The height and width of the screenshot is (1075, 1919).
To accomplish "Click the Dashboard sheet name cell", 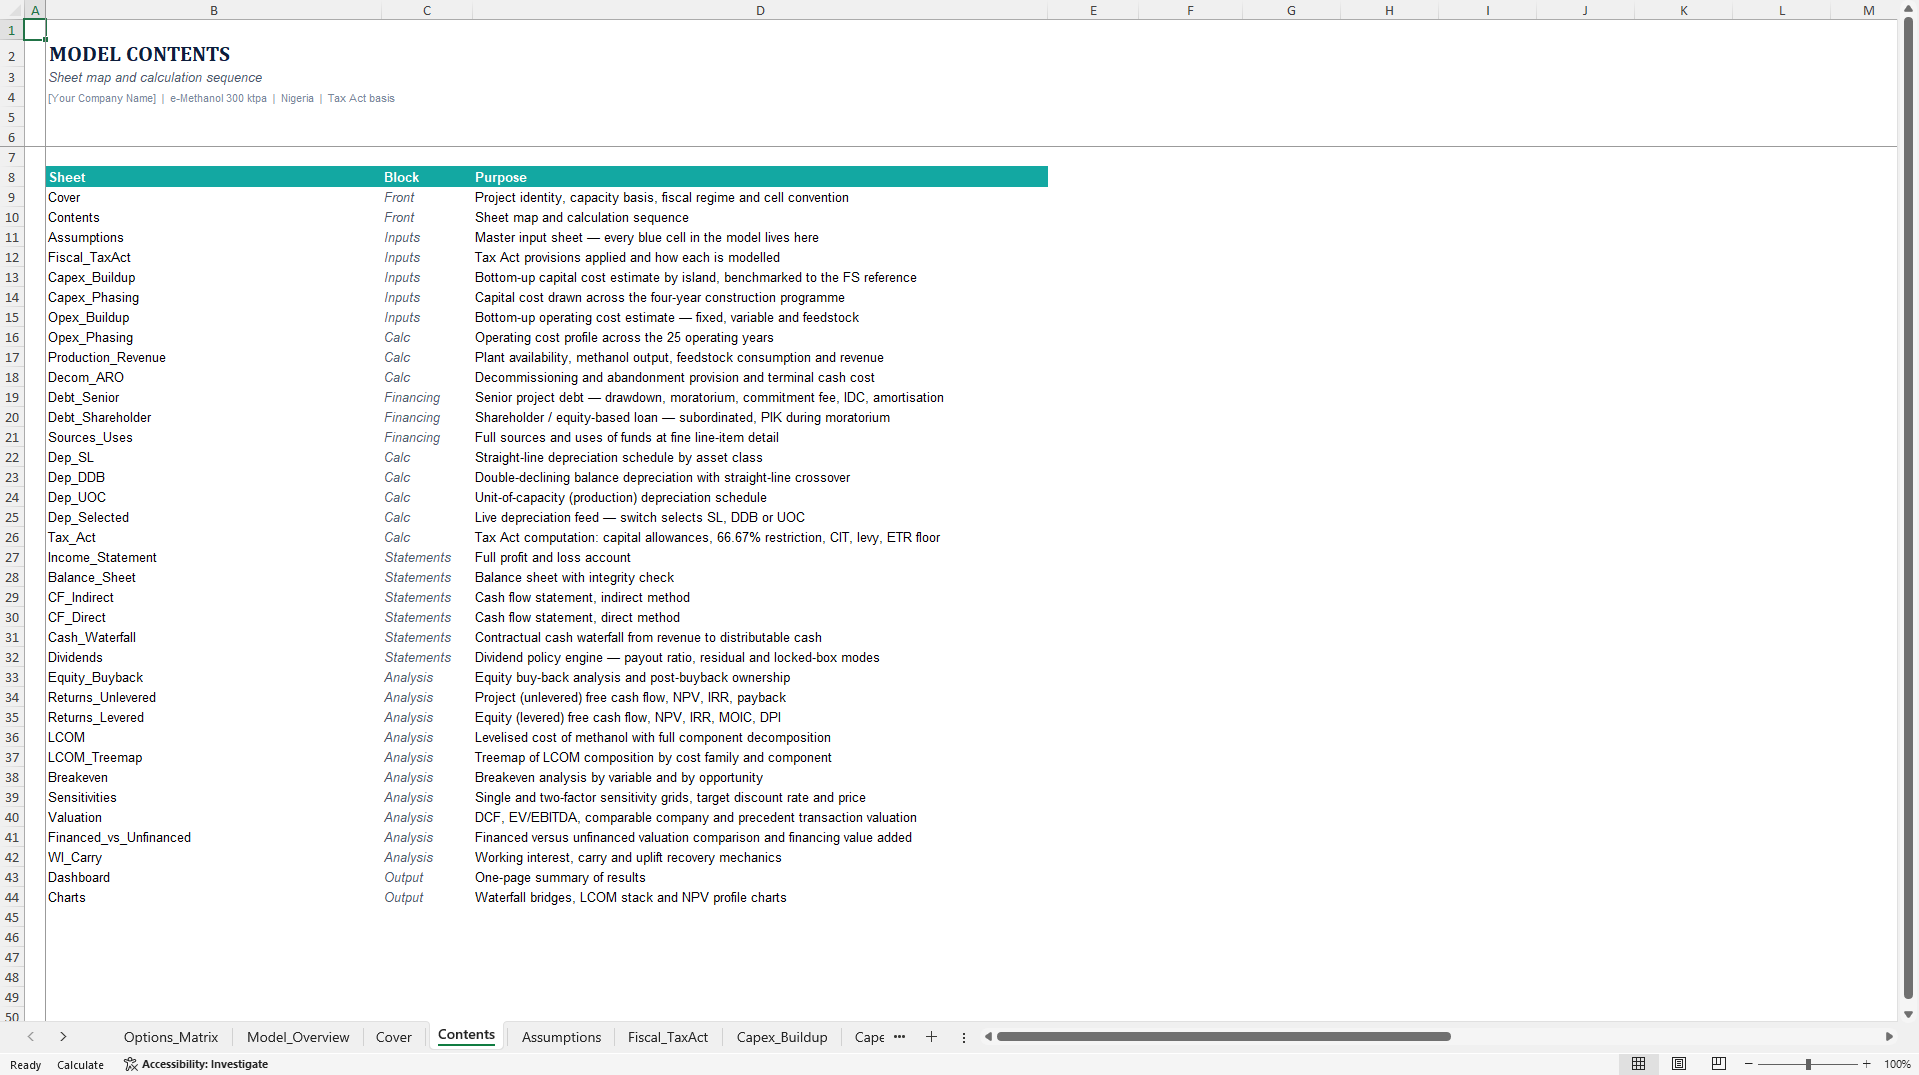I will pos(213,877).
